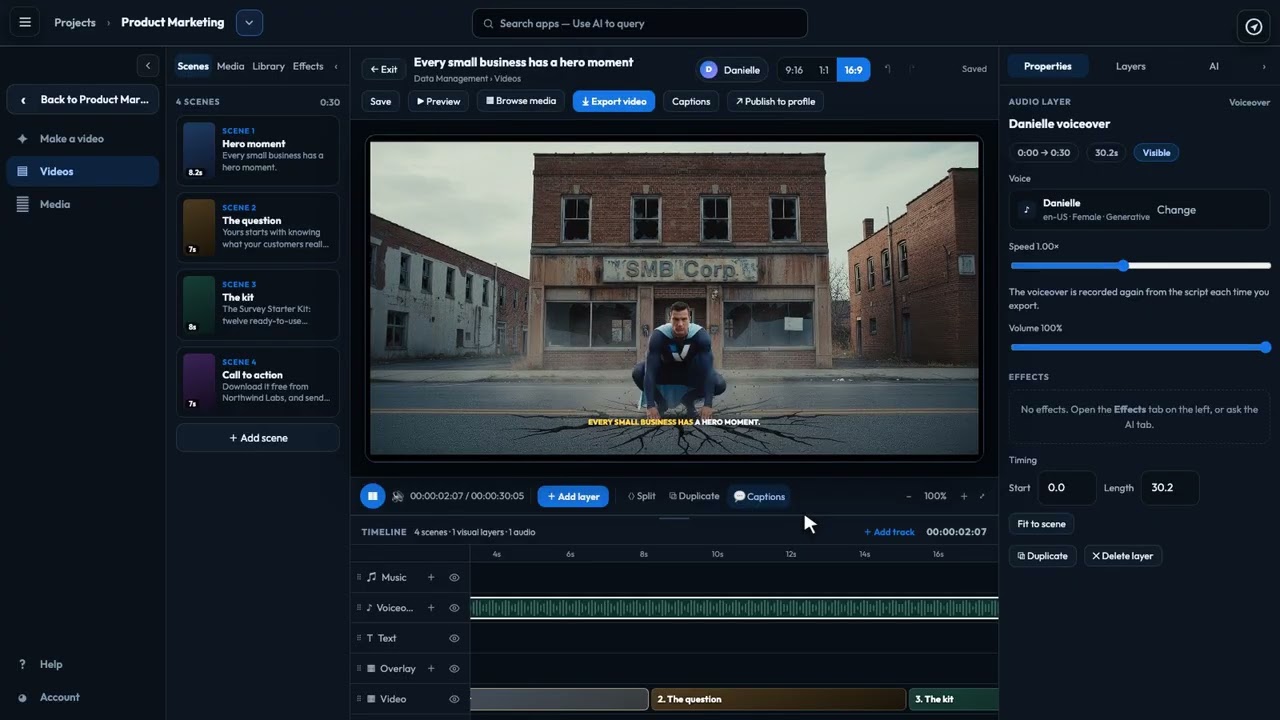Zoom out the timeline with minus icon
This screenshot has width=1280, height=720.
coord(908,496)
